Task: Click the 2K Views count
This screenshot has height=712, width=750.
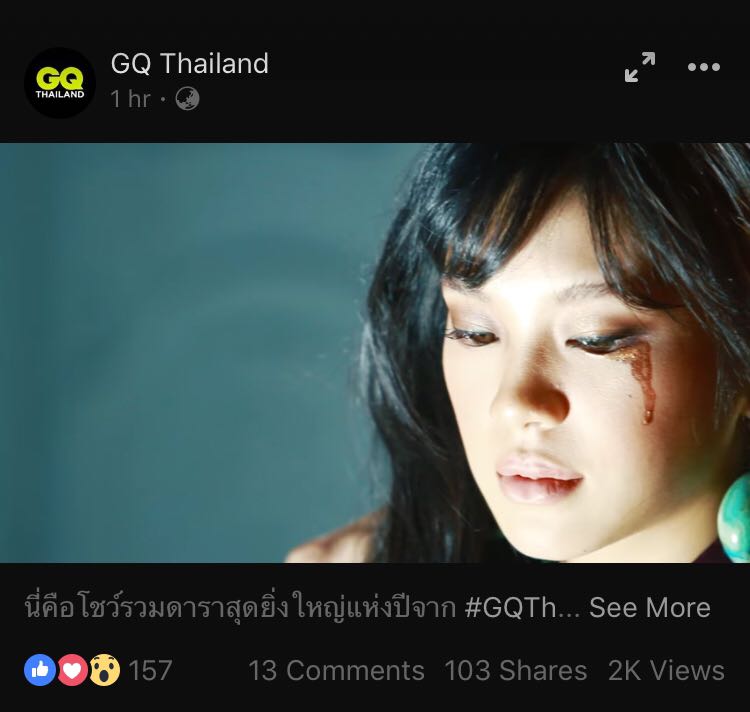Action: click(666, 670)
